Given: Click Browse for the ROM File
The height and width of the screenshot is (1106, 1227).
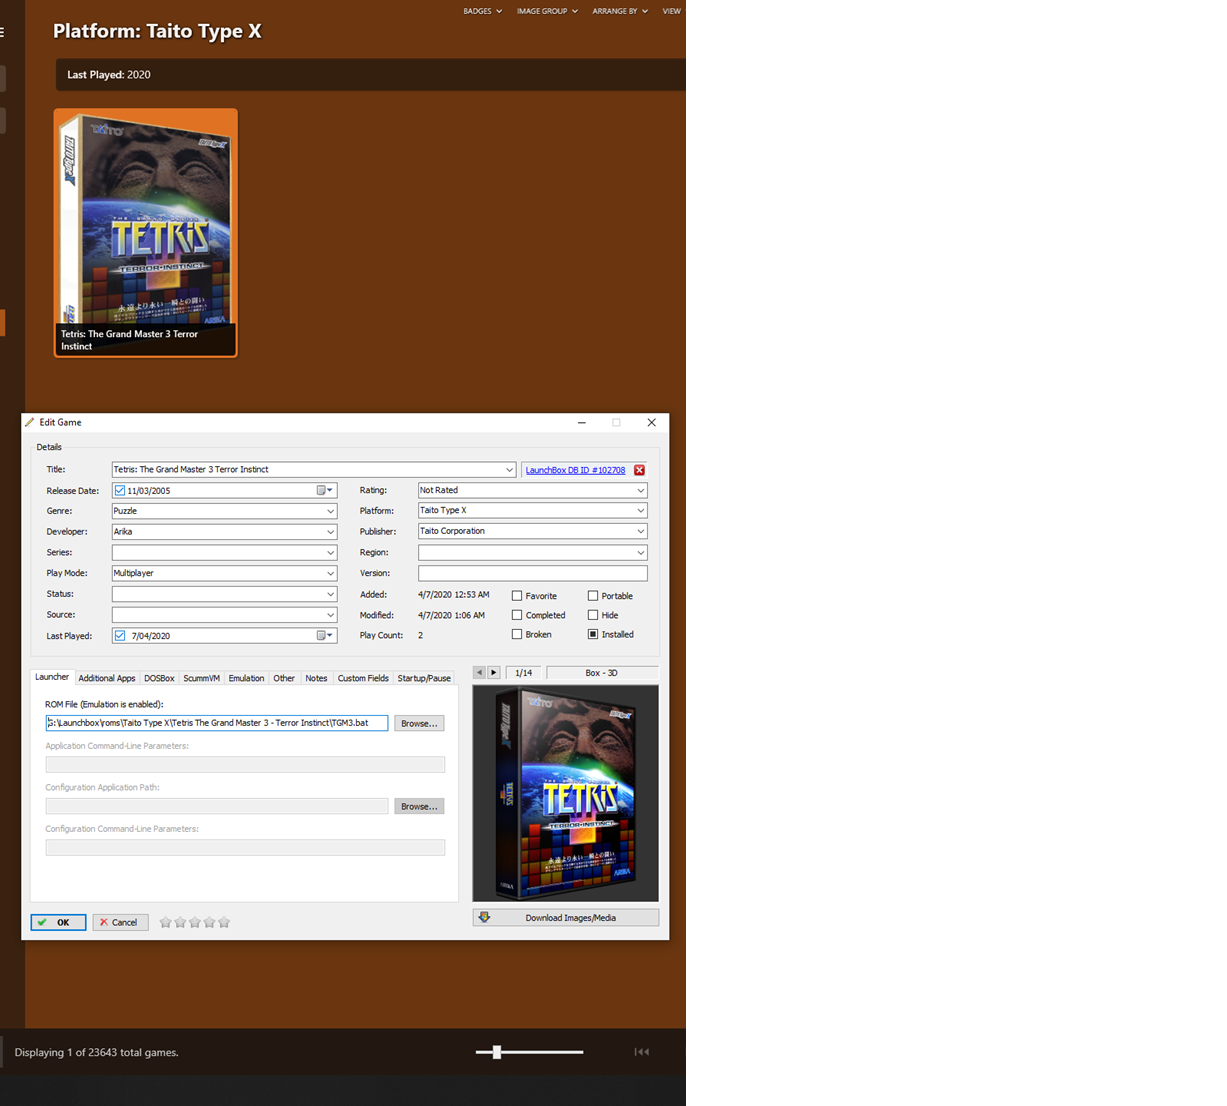Looking at the screenshot, I should (x=419, y=723).
